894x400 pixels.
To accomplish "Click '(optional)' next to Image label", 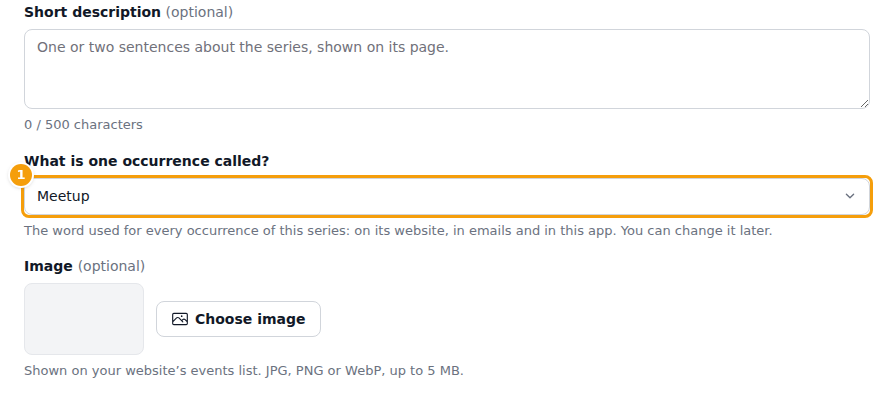I will (x=111, y=266).
